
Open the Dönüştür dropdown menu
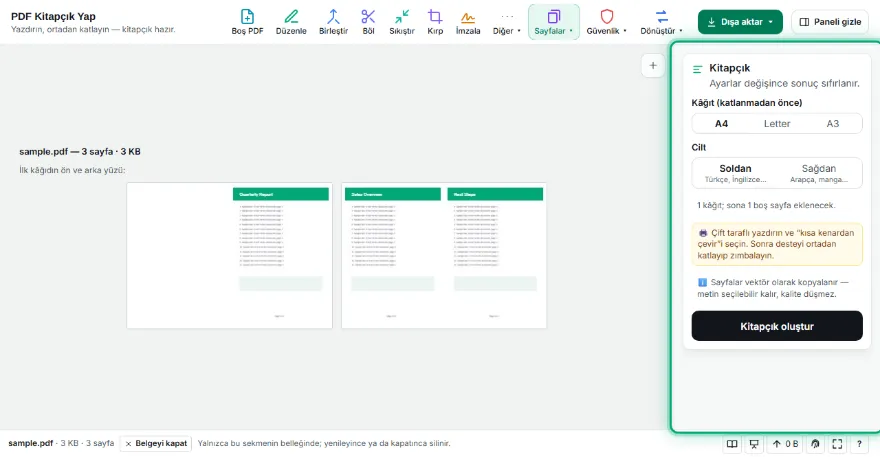661,22
